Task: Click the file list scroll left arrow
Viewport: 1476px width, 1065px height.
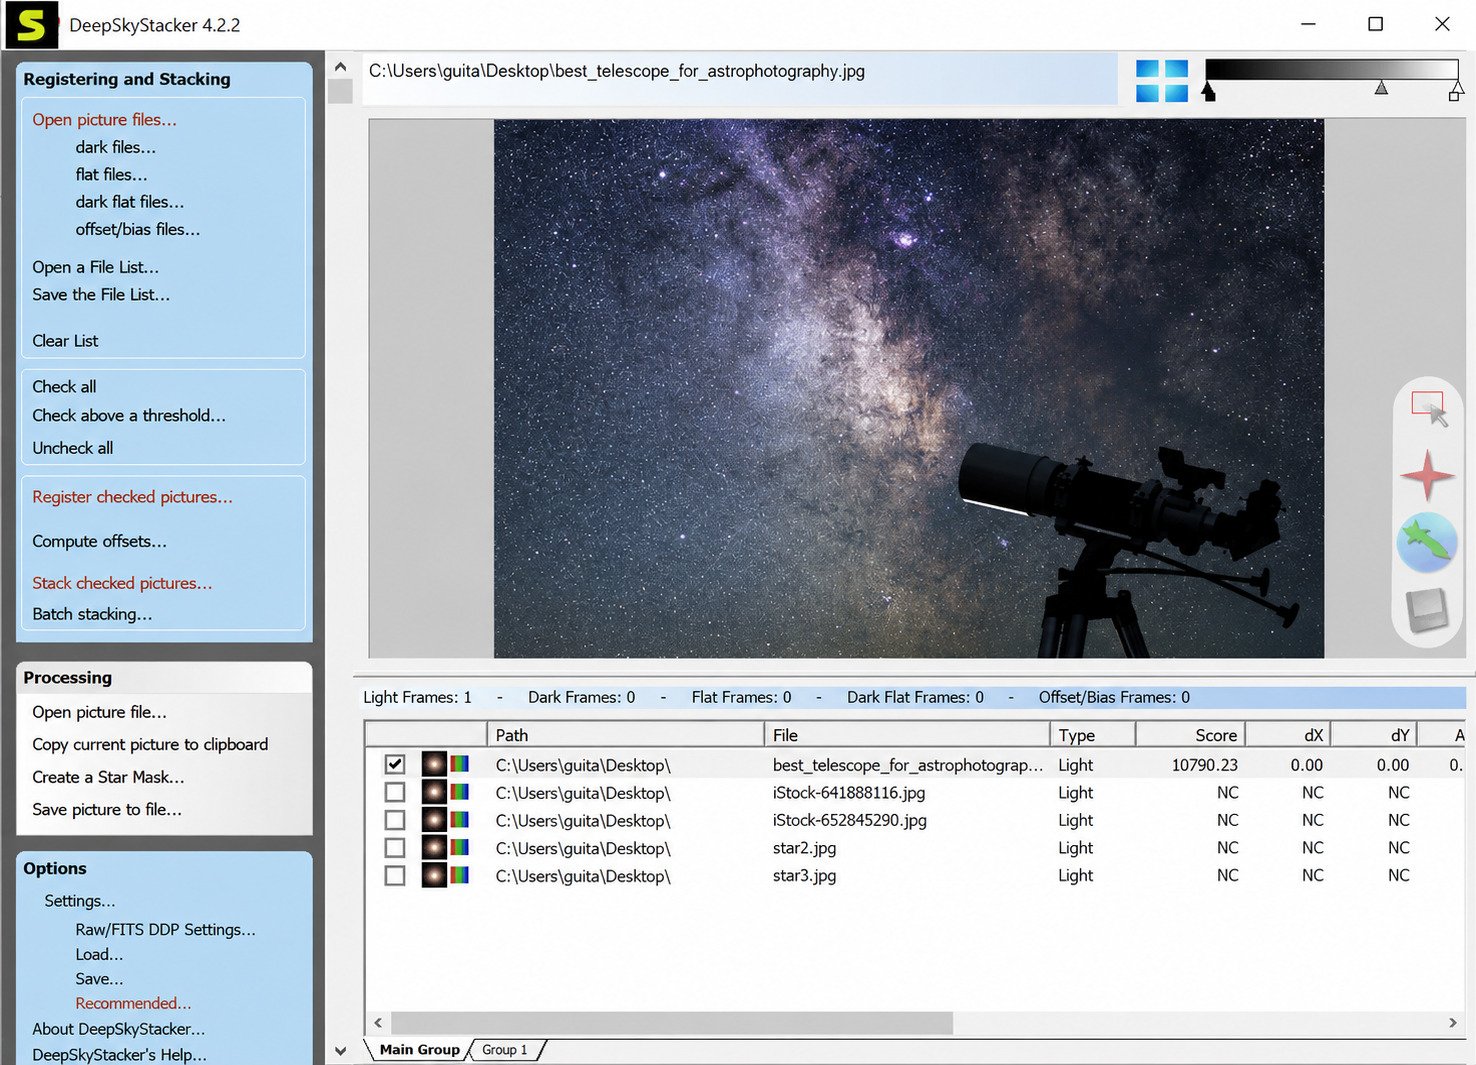Action: click(x=378, y=1023)
